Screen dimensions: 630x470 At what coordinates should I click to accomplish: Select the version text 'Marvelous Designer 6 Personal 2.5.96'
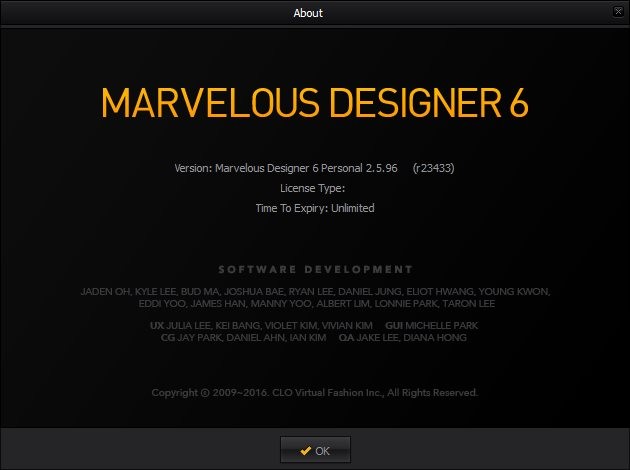tap(306, 168)
